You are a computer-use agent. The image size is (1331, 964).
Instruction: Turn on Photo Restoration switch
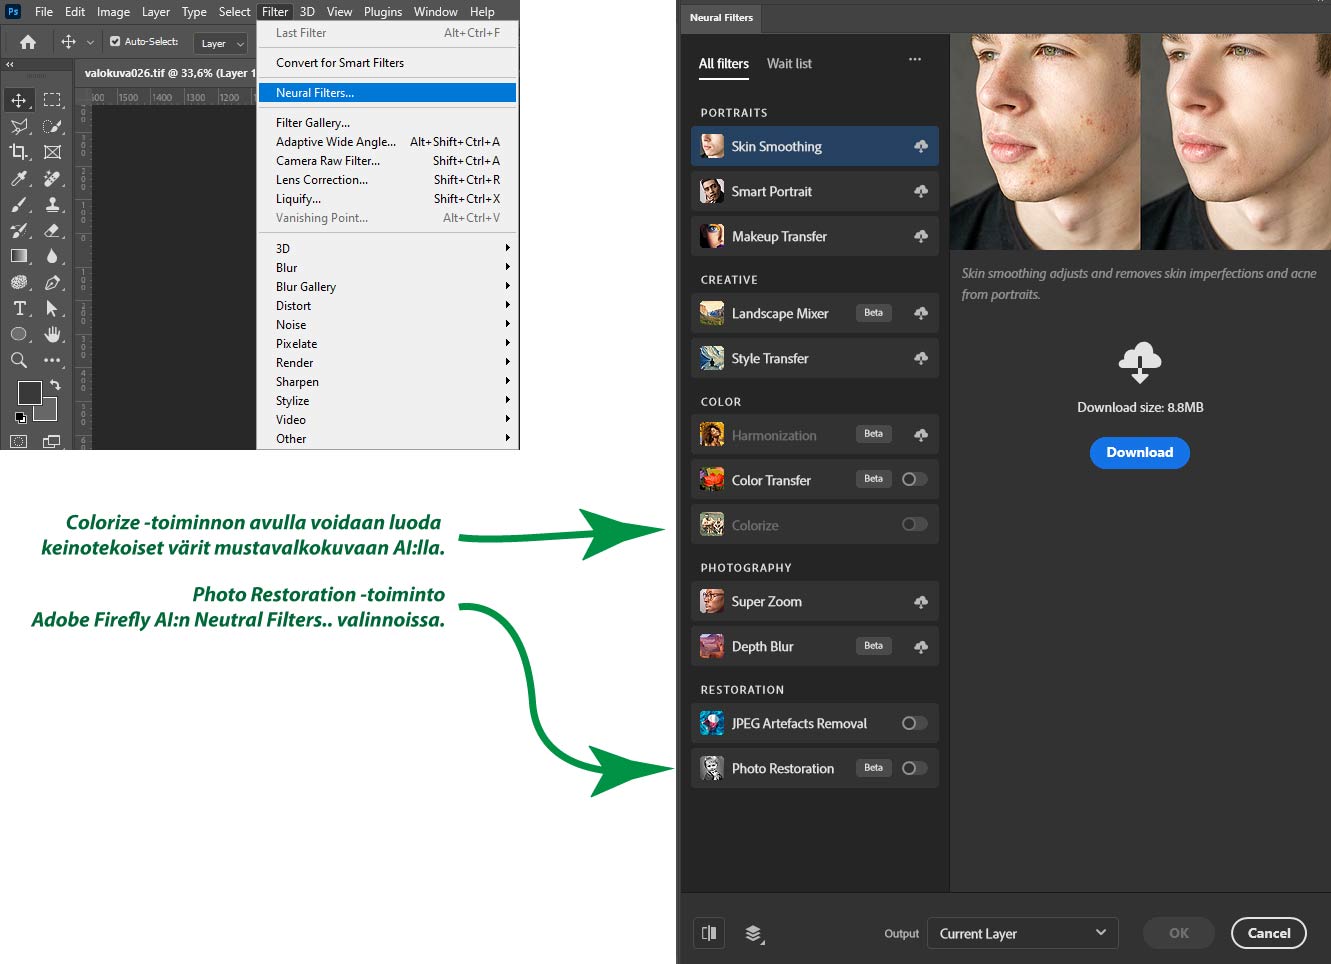pyautogui.click(x=914, y=768)
